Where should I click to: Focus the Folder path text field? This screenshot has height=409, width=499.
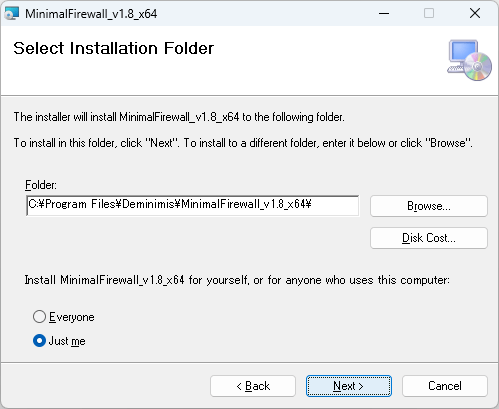(193, 205)
